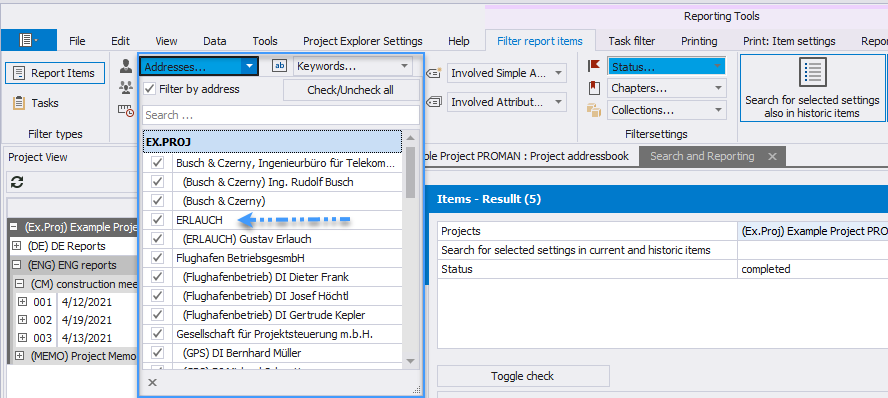Uncheck Flughafen BetriebsgesmbH checkbox
This screenshot has height=398, width=888.
(x=158, y=258)
